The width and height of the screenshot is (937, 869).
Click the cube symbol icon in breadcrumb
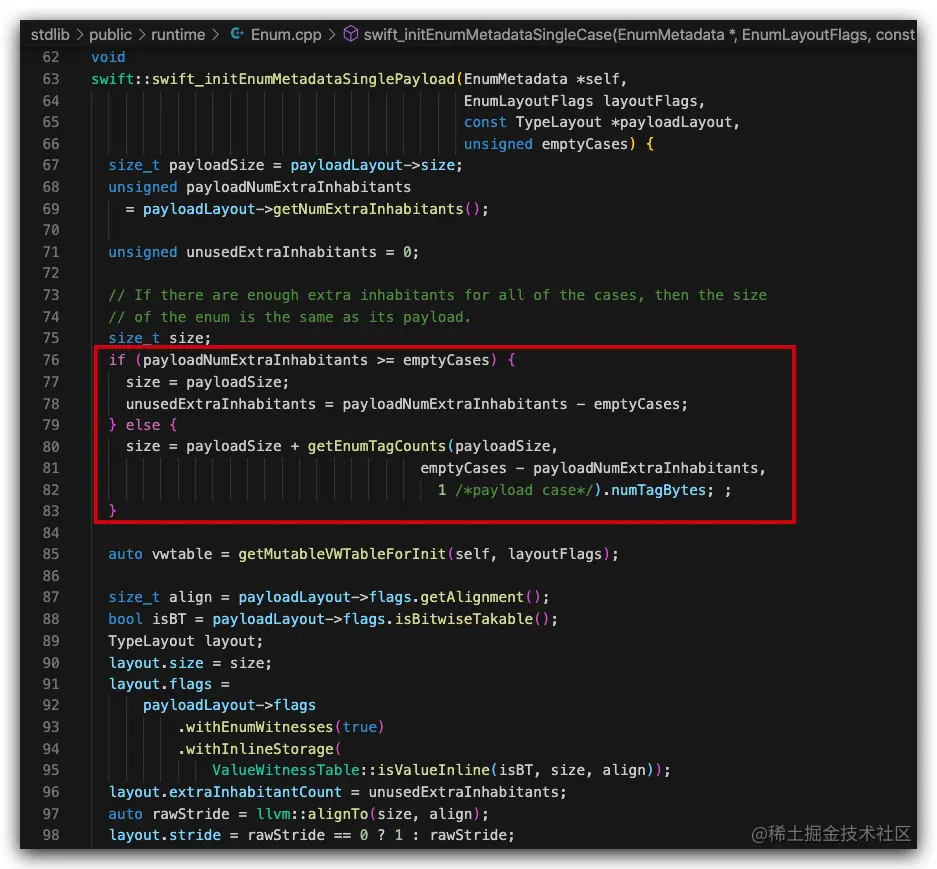(x=351, y=34)
